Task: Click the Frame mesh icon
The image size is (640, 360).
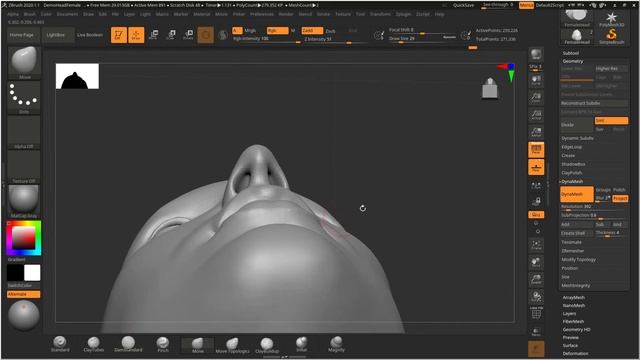Action: point(536,245)
